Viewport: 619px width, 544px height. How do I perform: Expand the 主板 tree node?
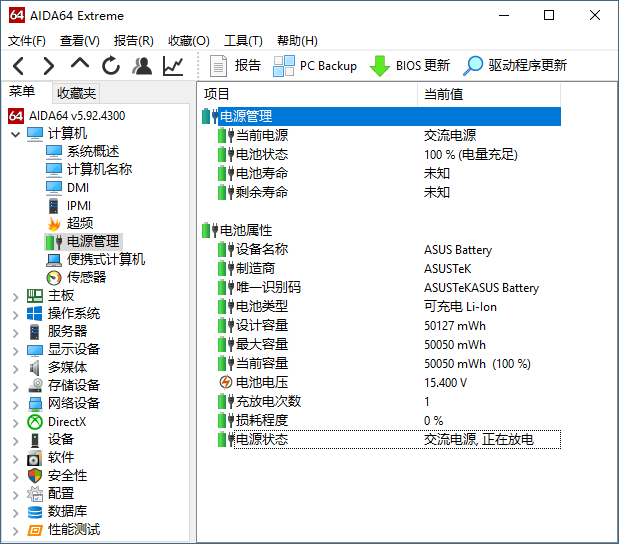[14, 296]
